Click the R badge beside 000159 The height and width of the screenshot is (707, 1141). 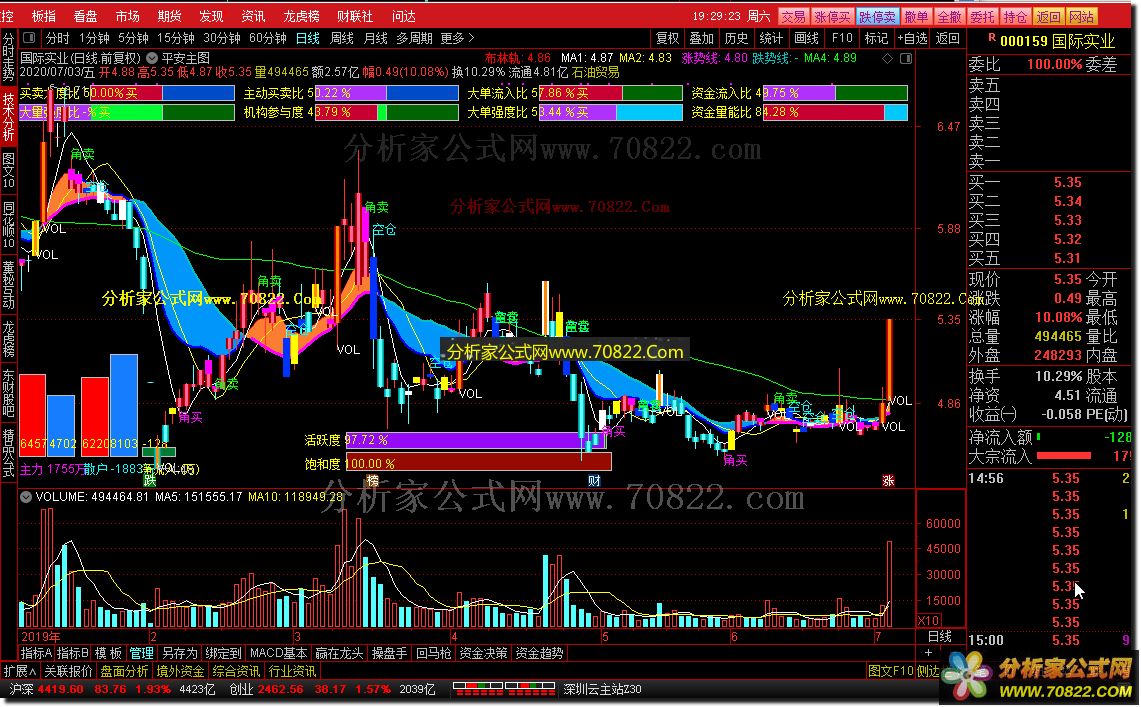click(x=991, y=38)
